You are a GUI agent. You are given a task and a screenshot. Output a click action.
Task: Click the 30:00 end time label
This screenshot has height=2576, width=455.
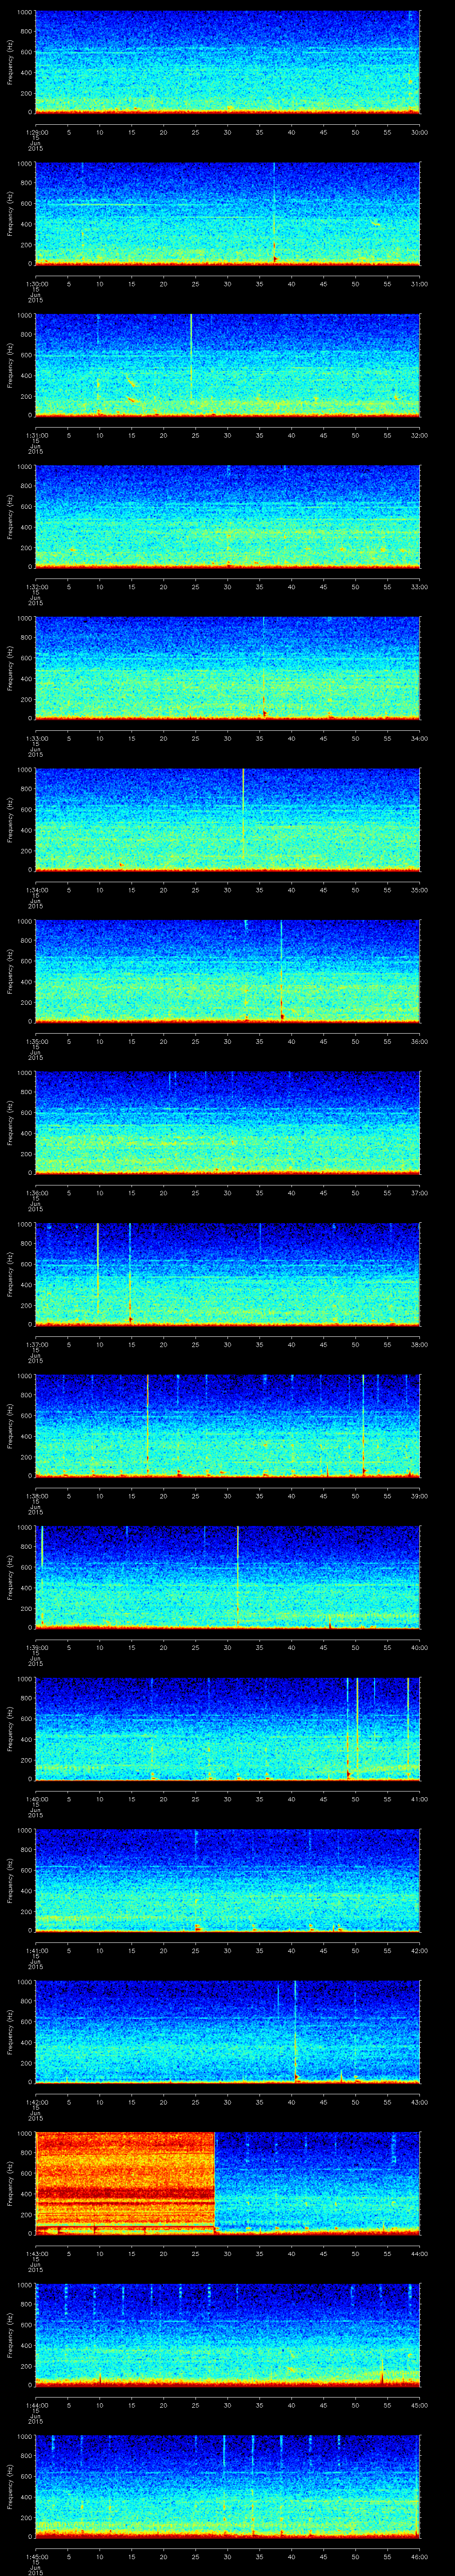point(420,132)
